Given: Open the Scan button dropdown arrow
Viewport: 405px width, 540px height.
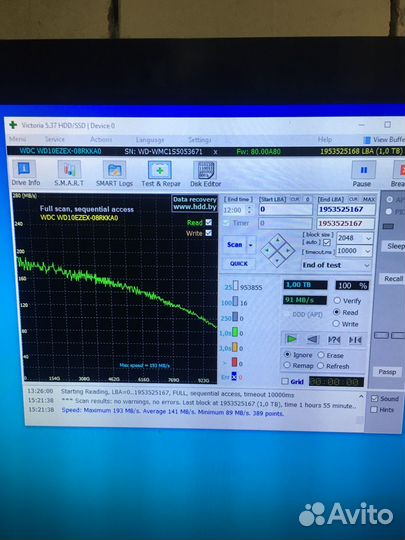Looking at the screenshot, I should (x=251, y=245).
